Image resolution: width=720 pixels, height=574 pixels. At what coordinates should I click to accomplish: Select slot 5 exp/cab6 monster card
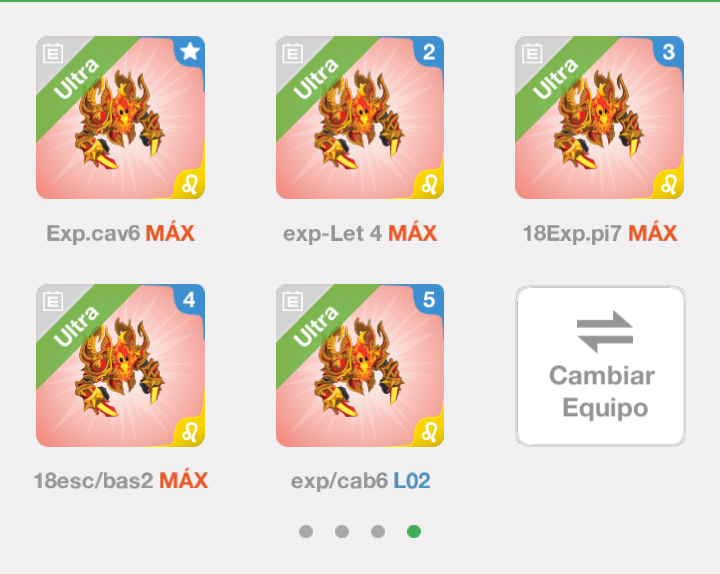point(360,366)
